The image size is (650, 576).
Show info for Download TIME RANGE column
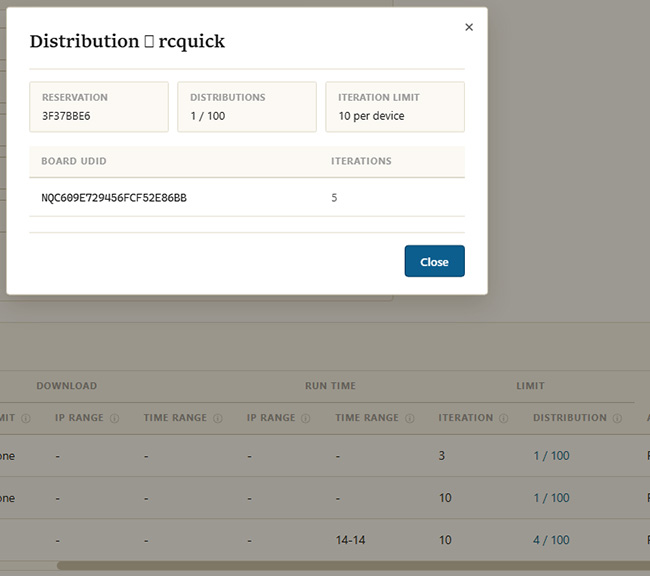[218, 418]
